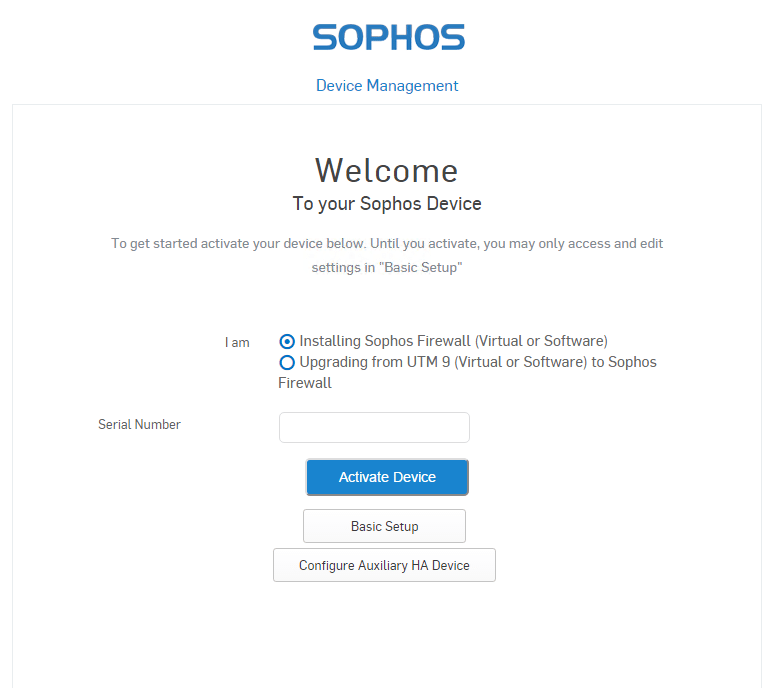Focus the Serial Number input field
The height and width of the screenshot is (688, 770).
point(374,427)
